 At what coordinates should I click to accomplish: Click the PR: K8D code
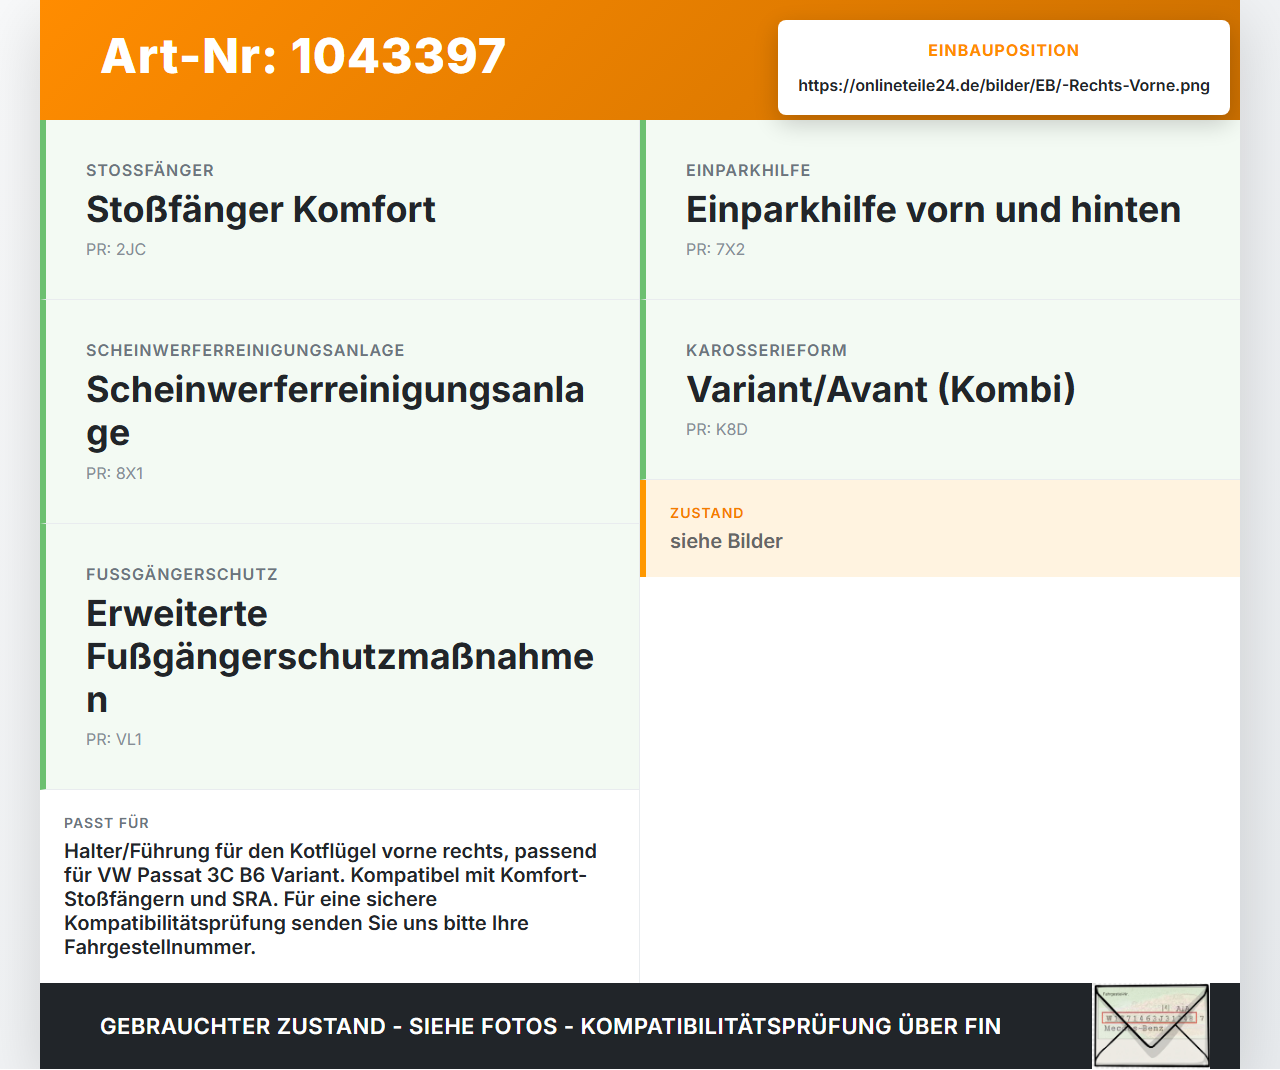(x=717, y=429)
